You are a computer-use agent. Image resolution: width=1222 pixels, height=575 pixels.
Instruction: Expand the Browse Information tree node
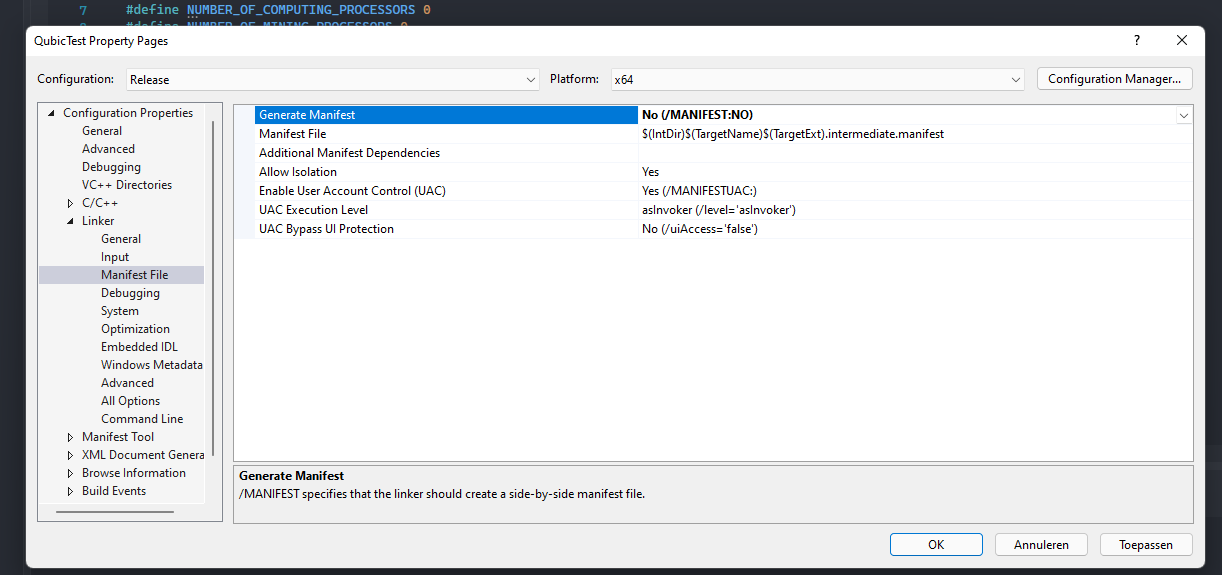(x=70, y=473)
